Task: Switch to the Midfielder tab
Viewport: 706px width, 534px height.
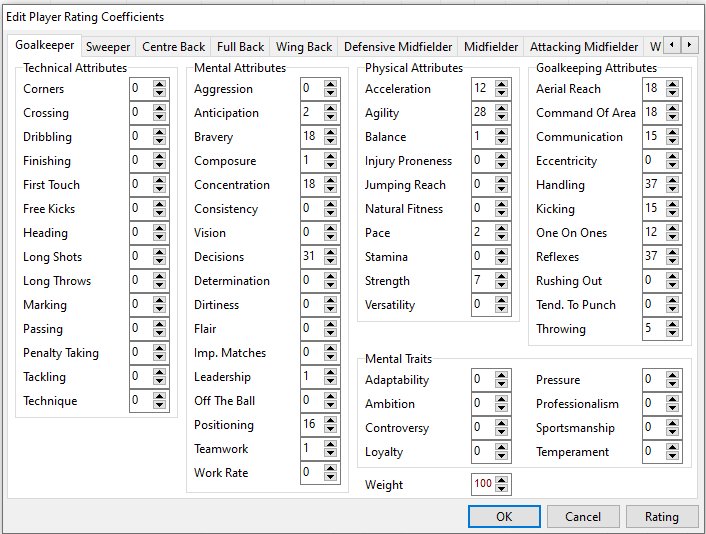Action: [x=491, y=47]
